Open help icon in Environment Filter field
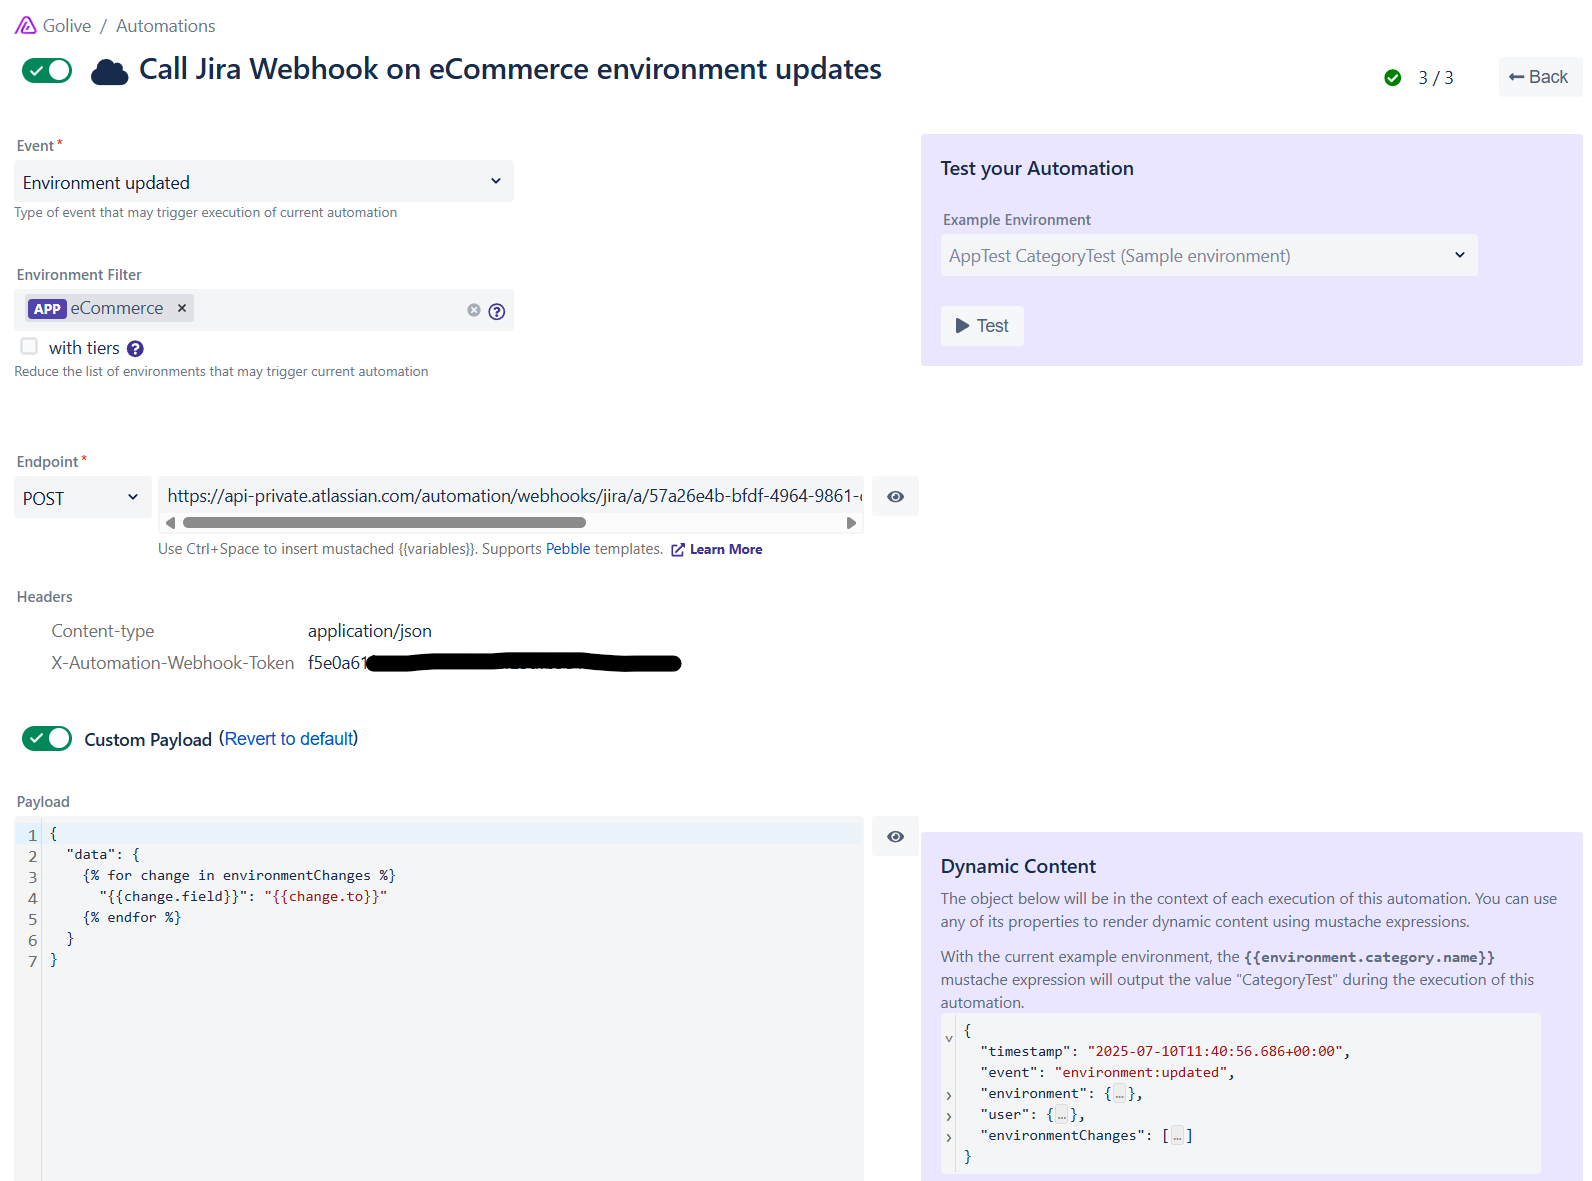1592x1181 pixels. point(496,311)
